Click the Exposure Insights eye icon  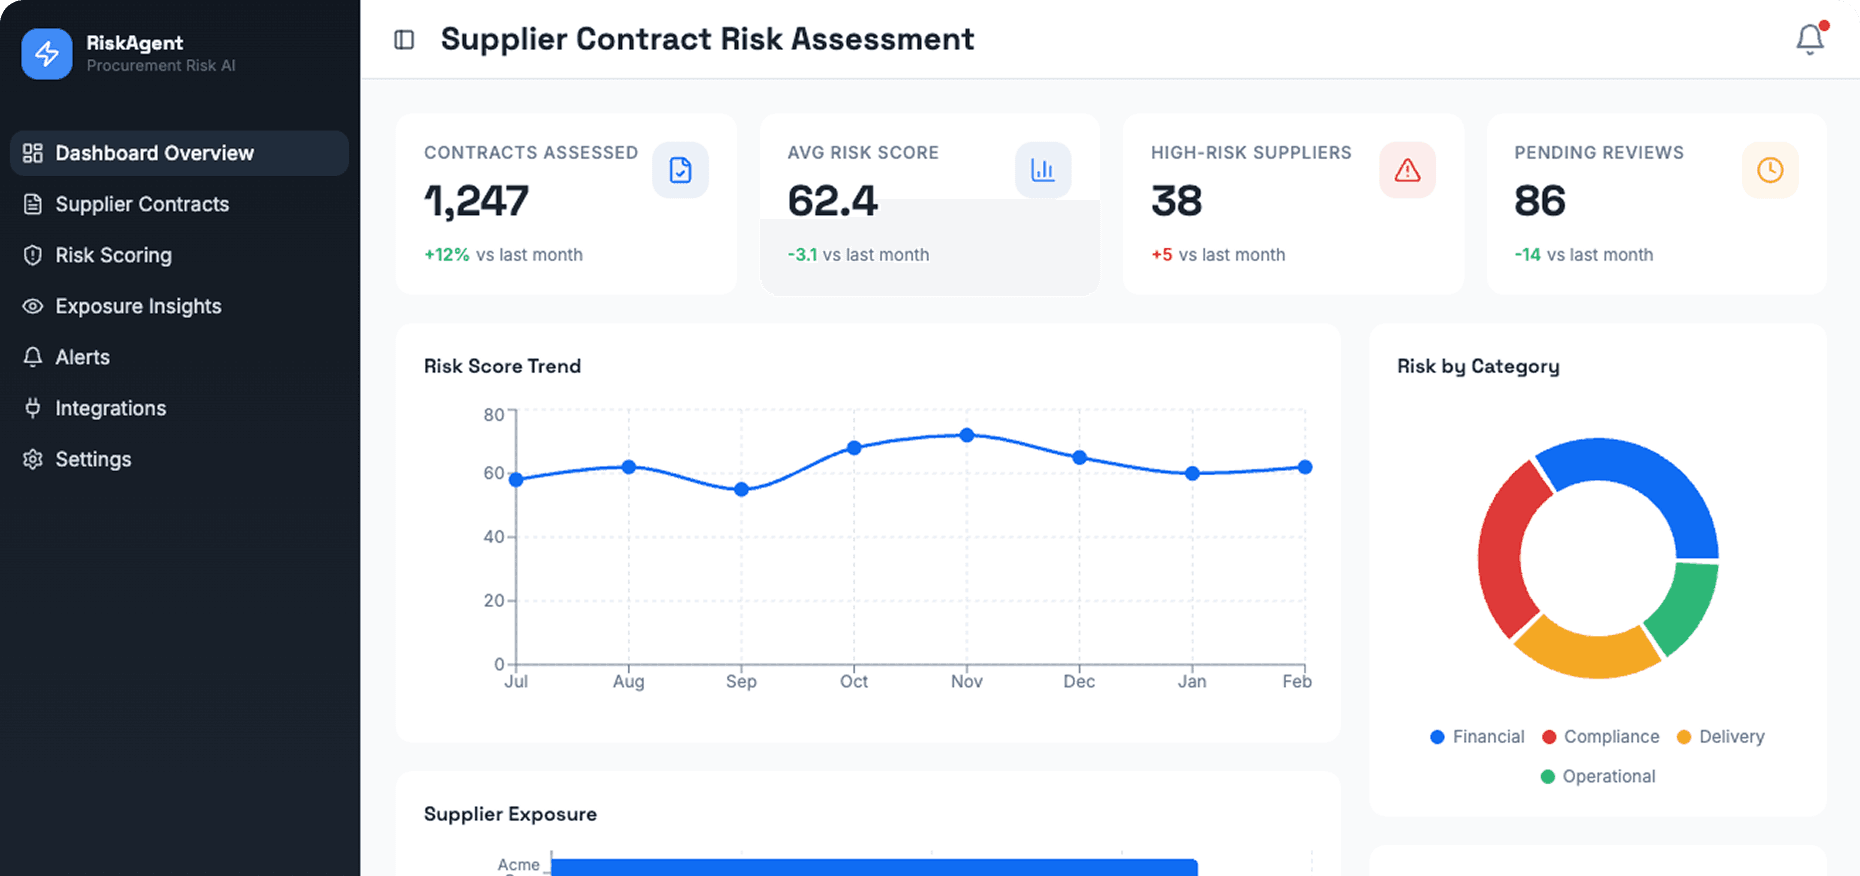tap(32, 306)
